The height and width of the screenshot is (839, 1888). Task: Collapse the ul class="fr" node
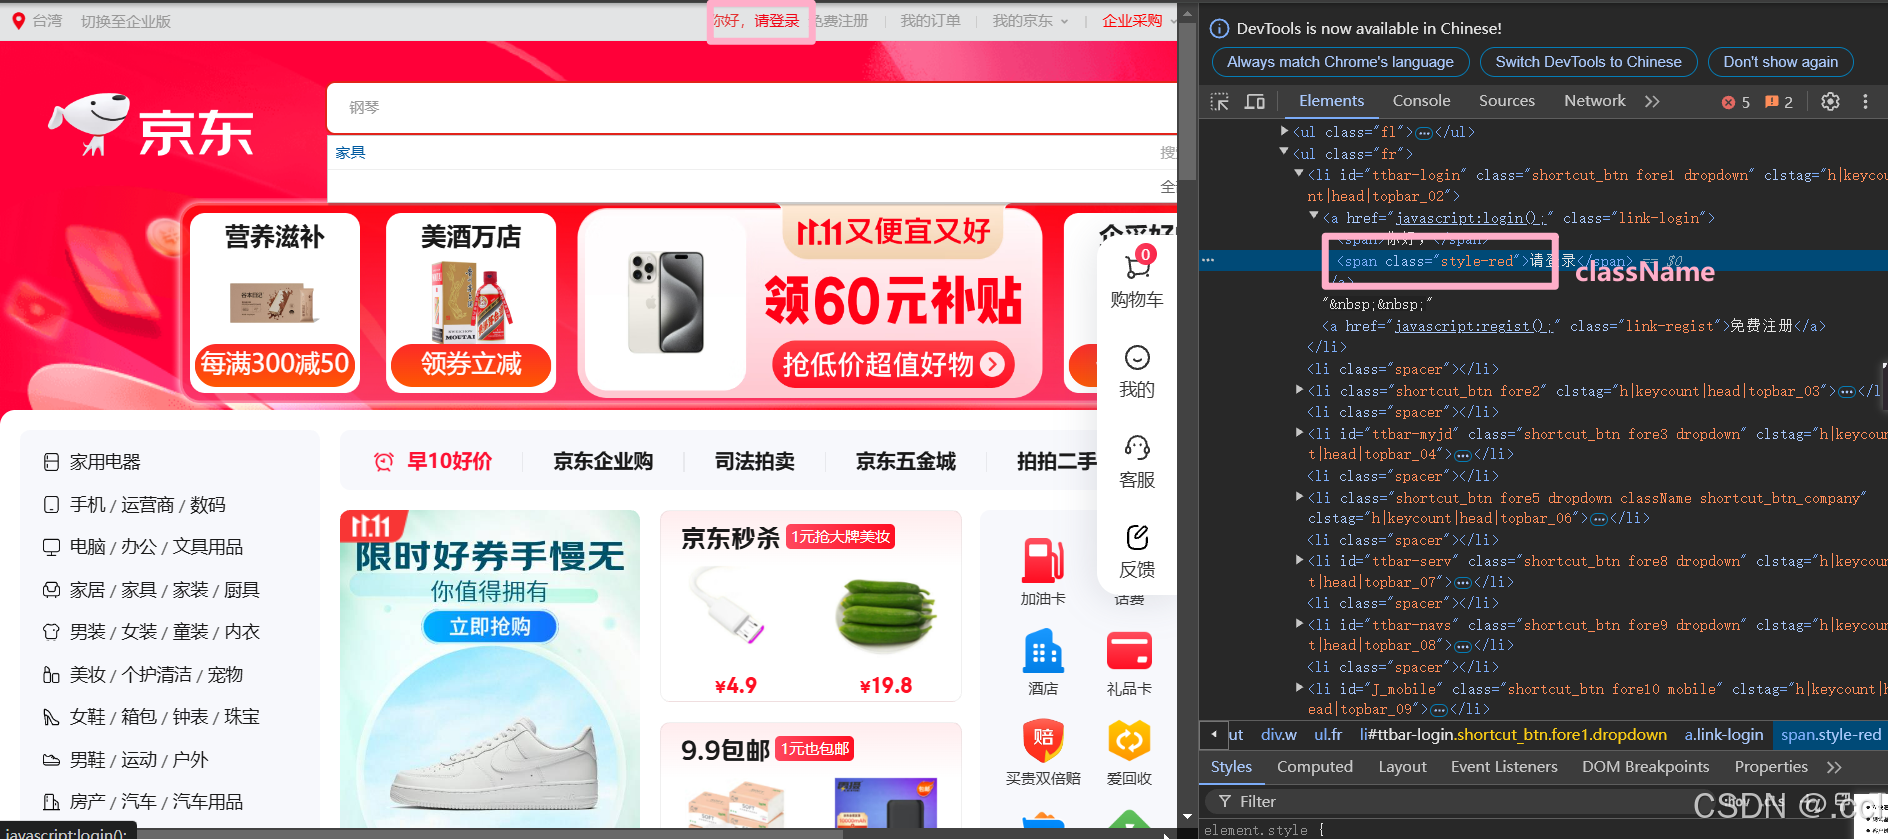[1284, 152]
